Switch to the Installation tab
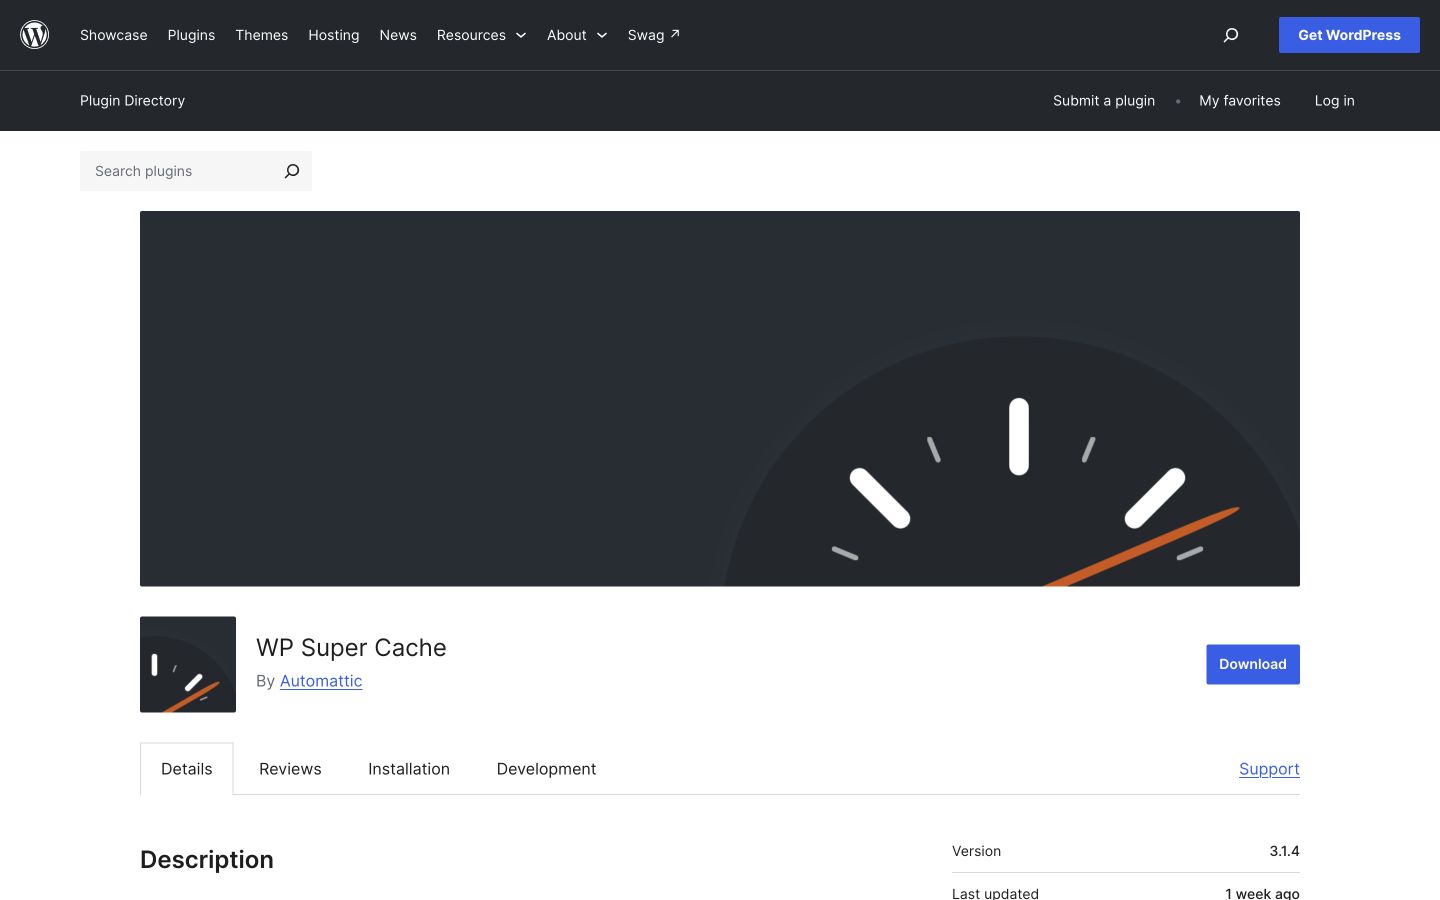The image size is (1440, 900). tap(409, 769)
